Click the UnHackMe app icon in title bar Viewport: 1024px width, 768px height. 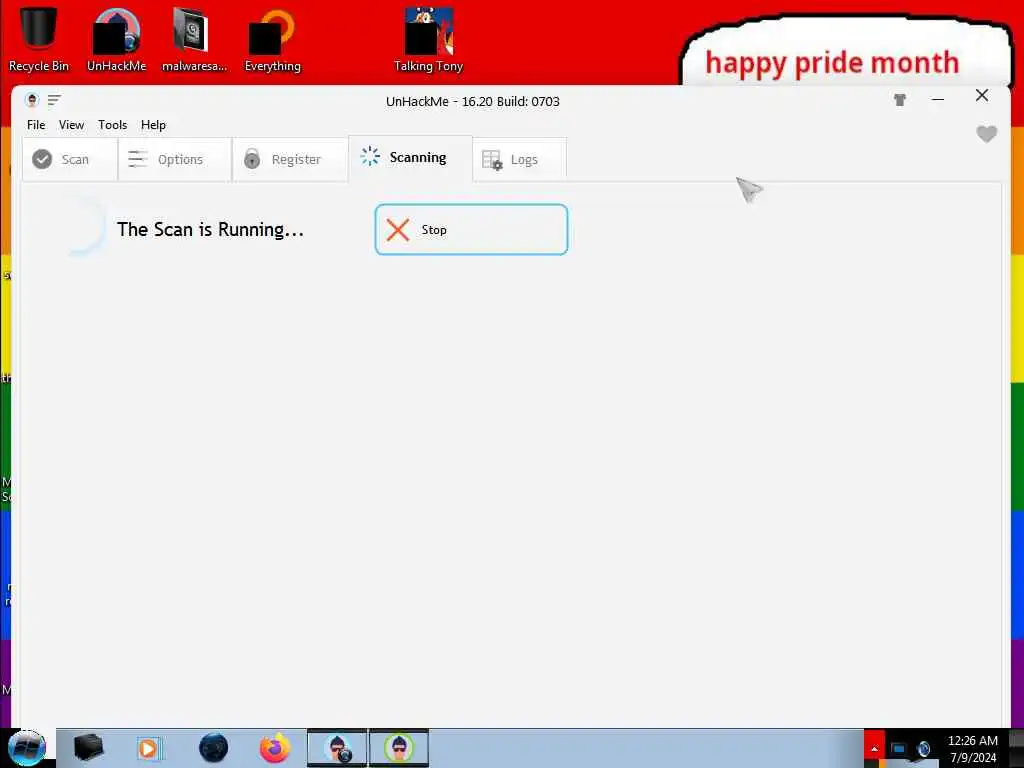click(x=32, y=100)
